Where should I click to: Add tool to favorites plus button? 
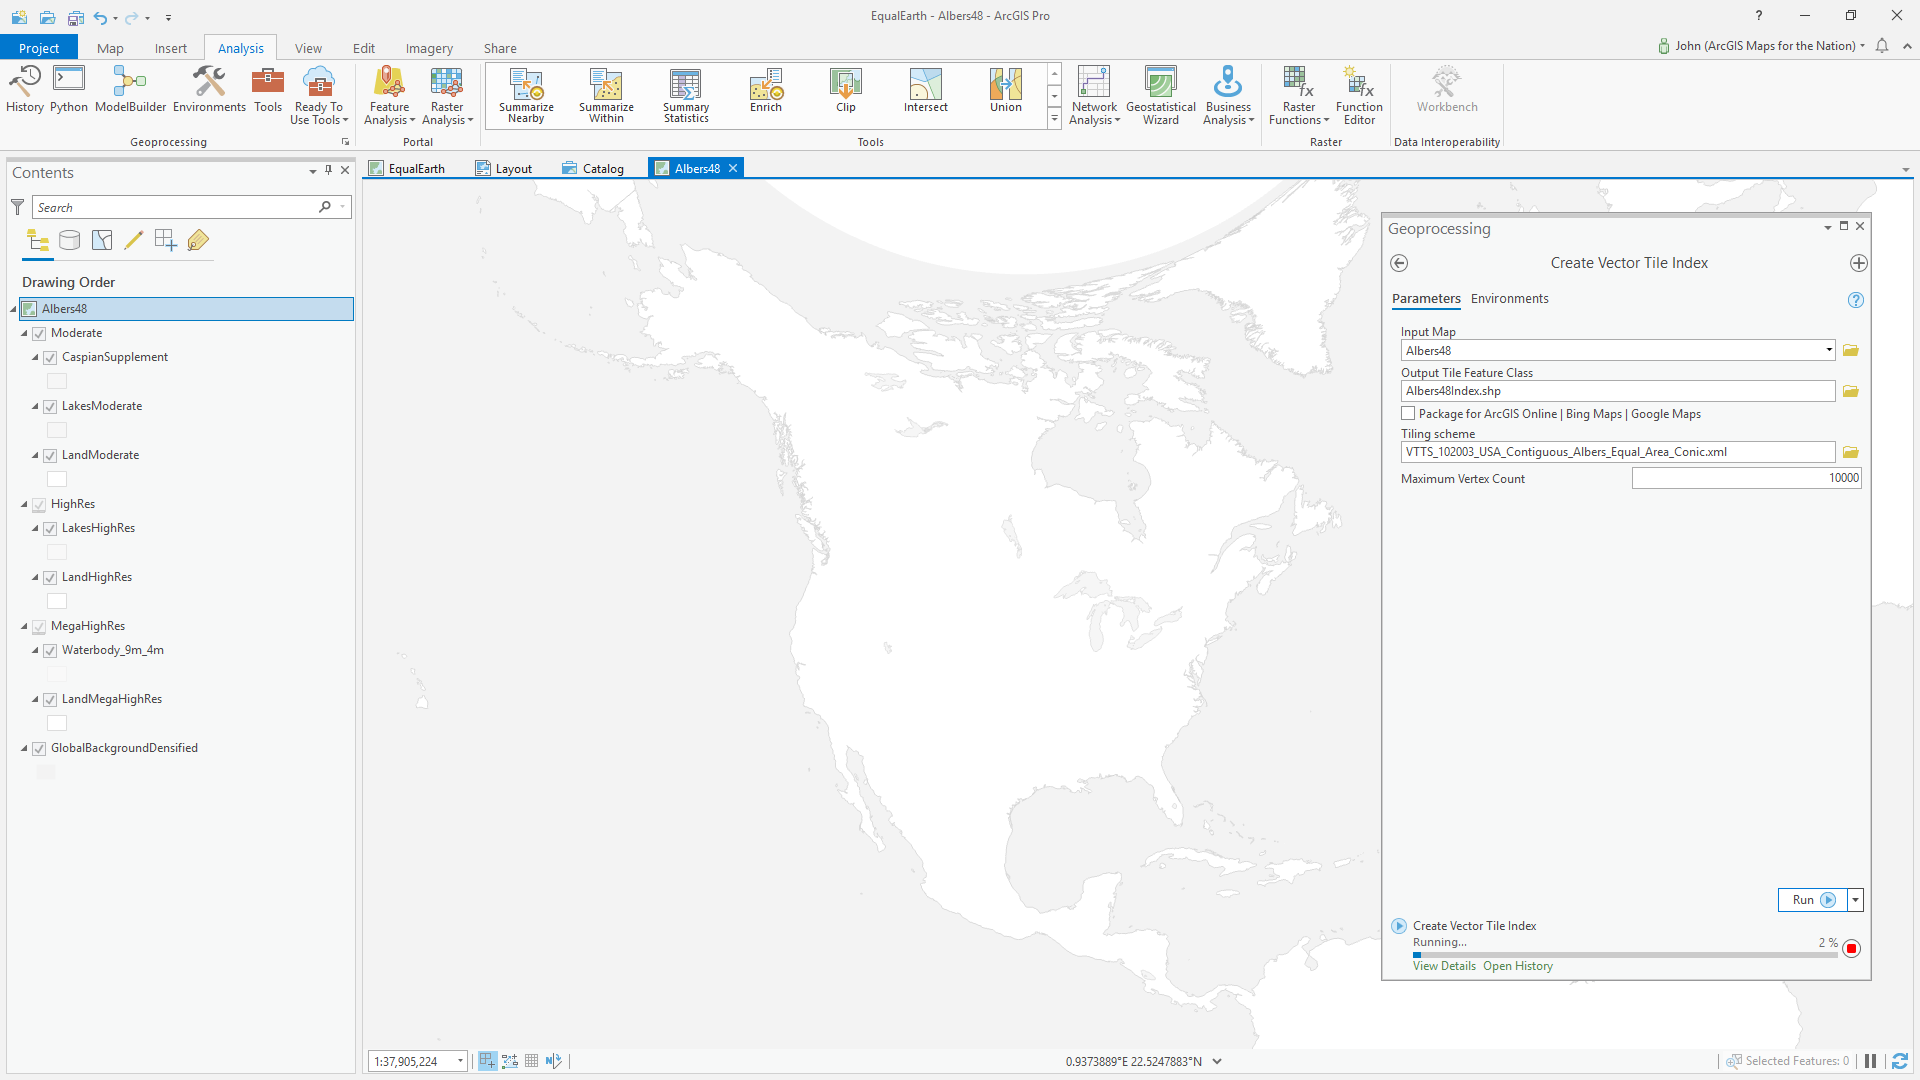pos(1858,263)
